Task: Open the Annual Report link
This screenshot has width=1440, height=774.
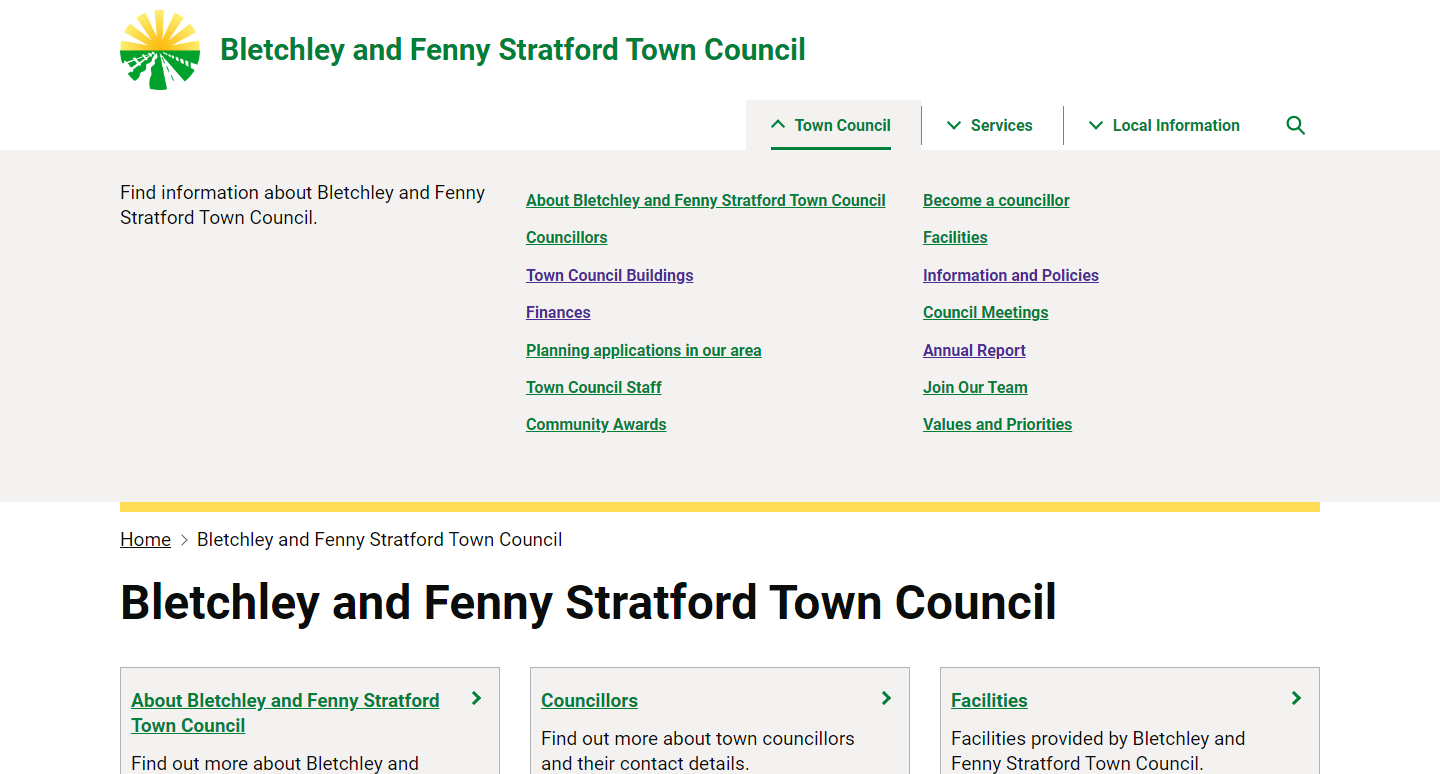Action: [x=974, y=350]
